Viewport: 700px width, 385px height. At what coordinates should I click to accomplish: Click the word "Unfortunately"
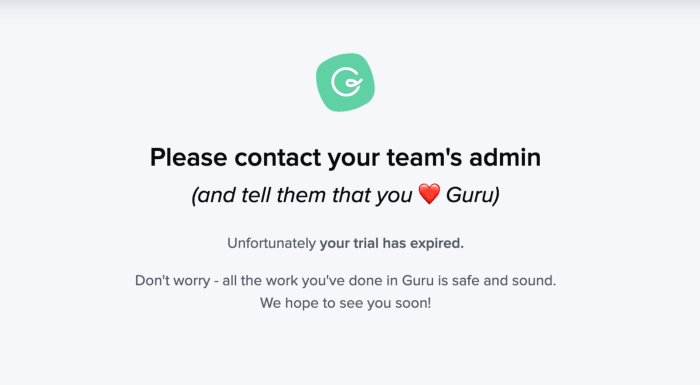[271, 243]
